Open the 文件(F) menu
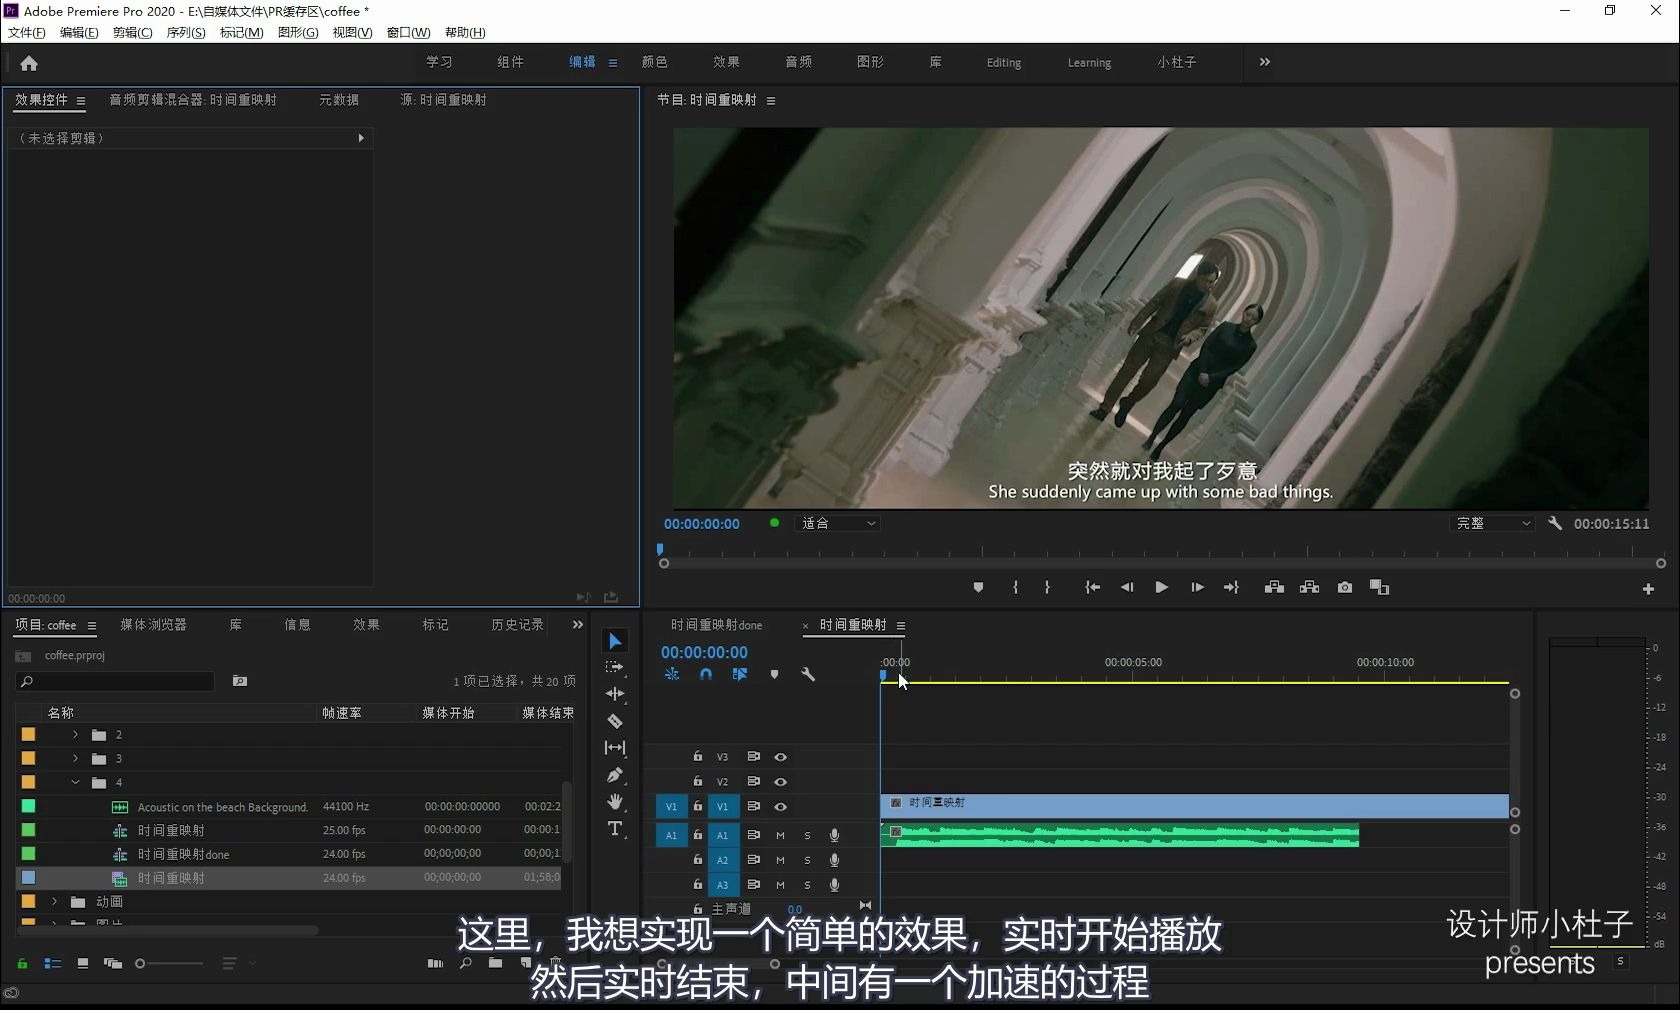 [27, 33]
